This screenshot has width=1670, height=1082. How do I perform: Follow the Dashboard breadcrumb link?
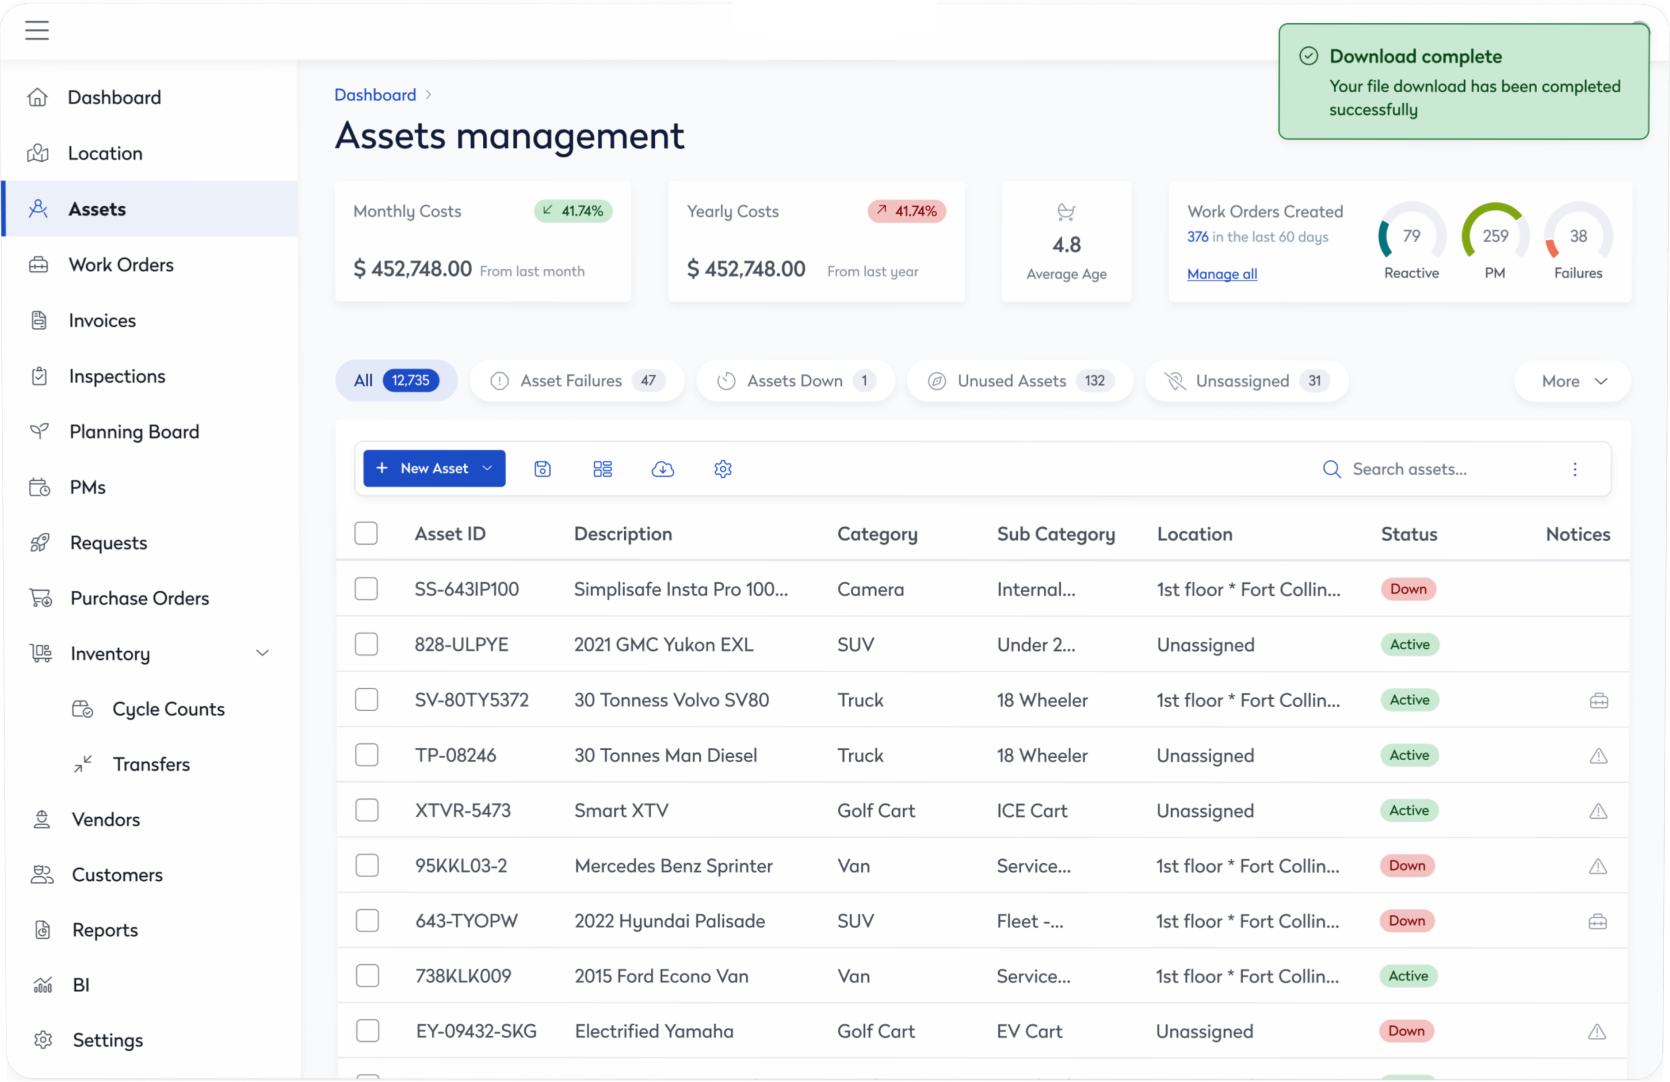point(375,95)
